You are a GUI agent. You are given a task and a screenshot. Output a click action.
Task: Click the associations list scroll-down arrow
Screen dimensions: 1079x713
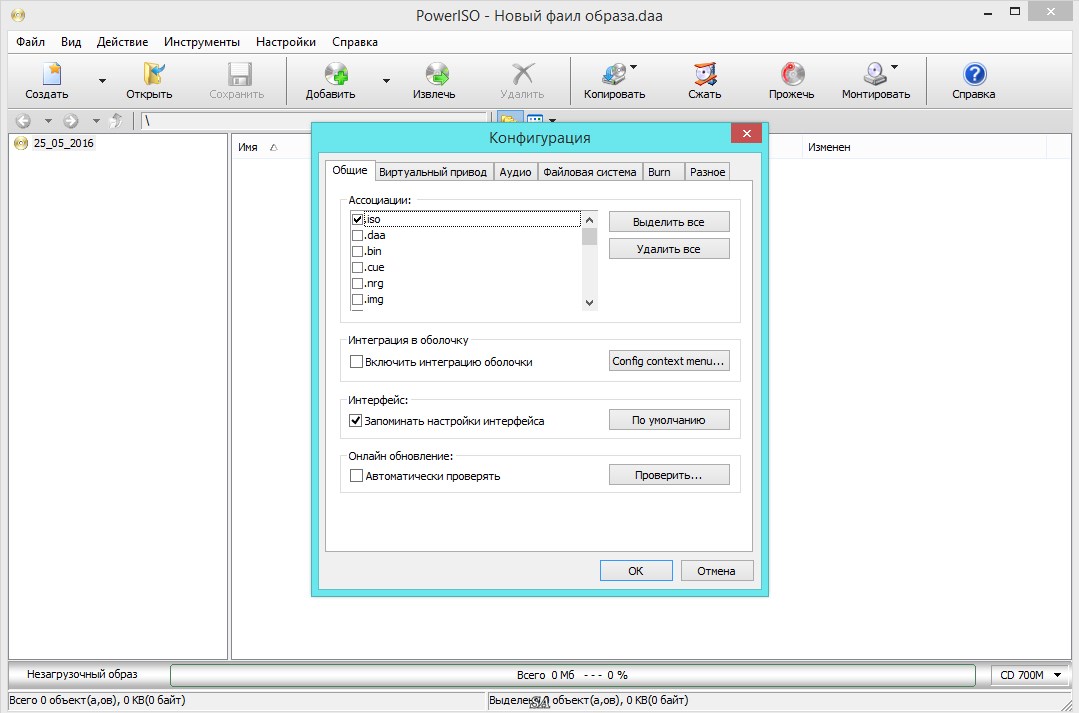(x=589, y=303)
